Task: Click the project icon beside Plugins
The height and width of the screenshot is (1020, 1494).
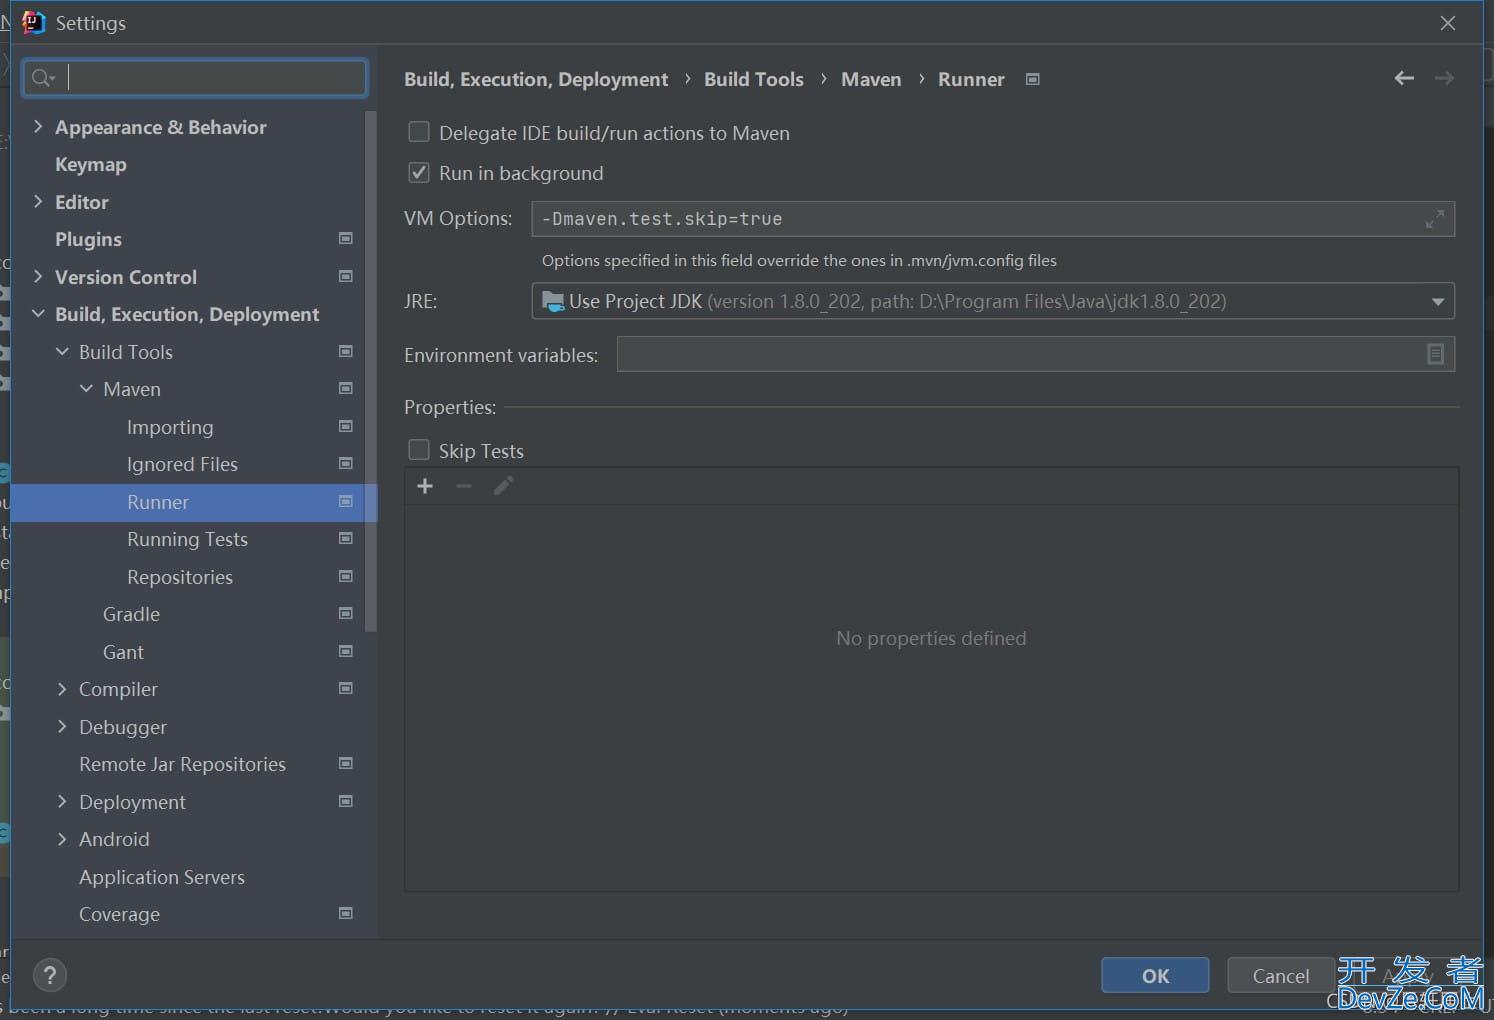Action: [x=346, y=239]
